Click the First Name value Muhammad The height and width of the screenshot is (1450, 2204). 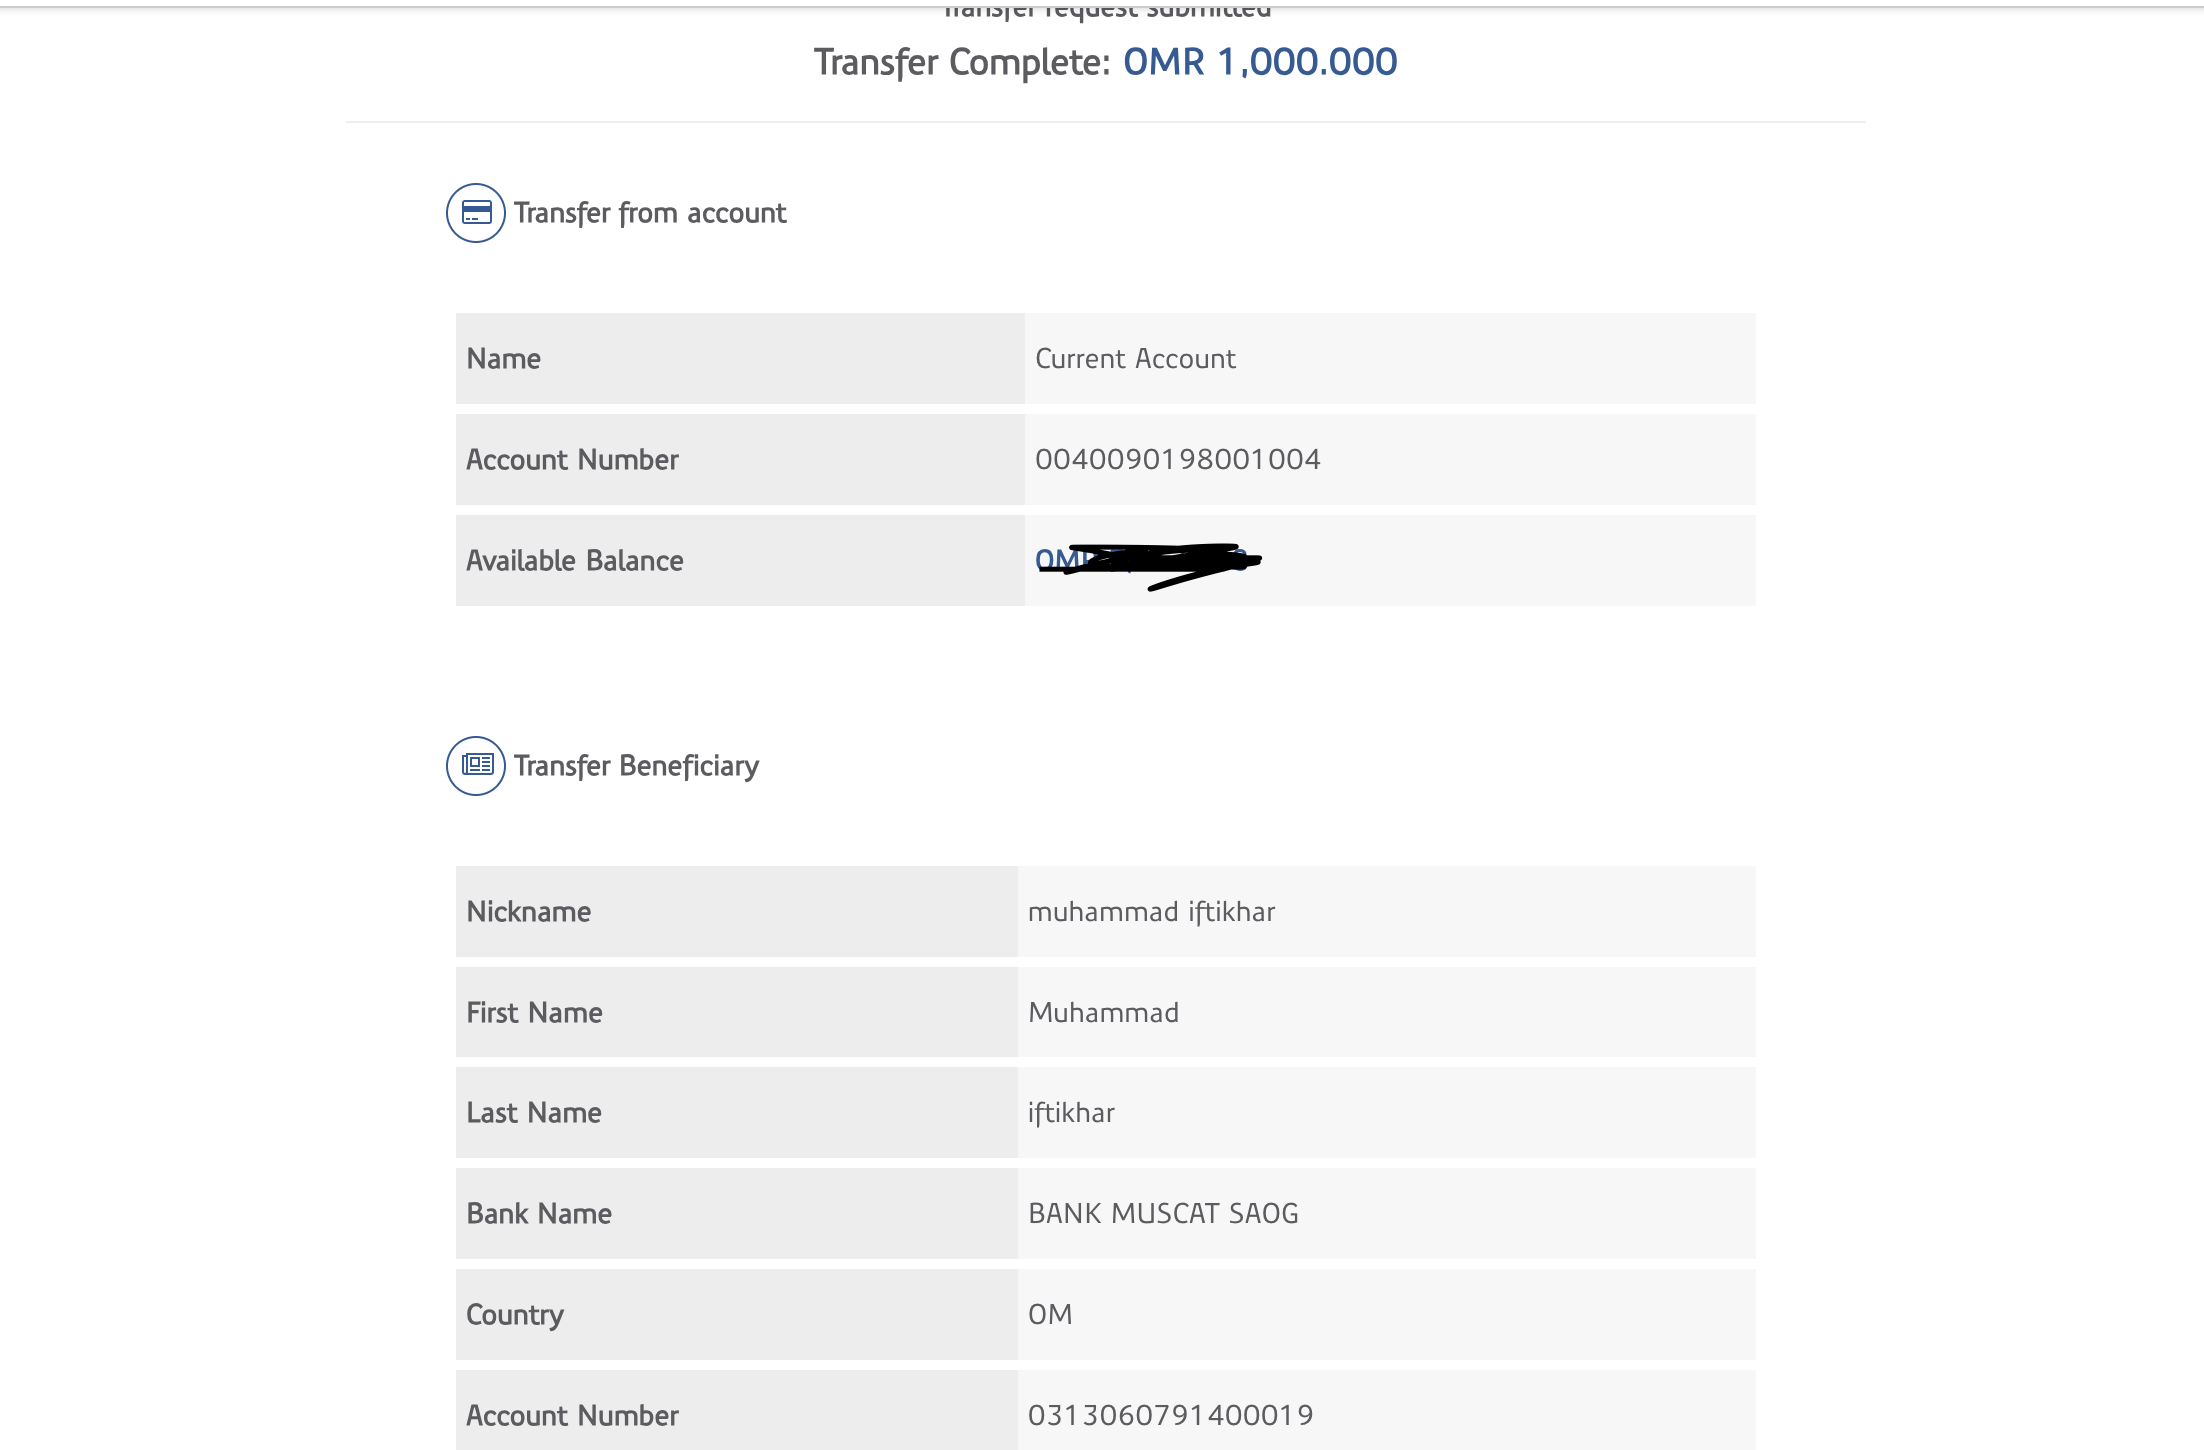point(1103,1013)
